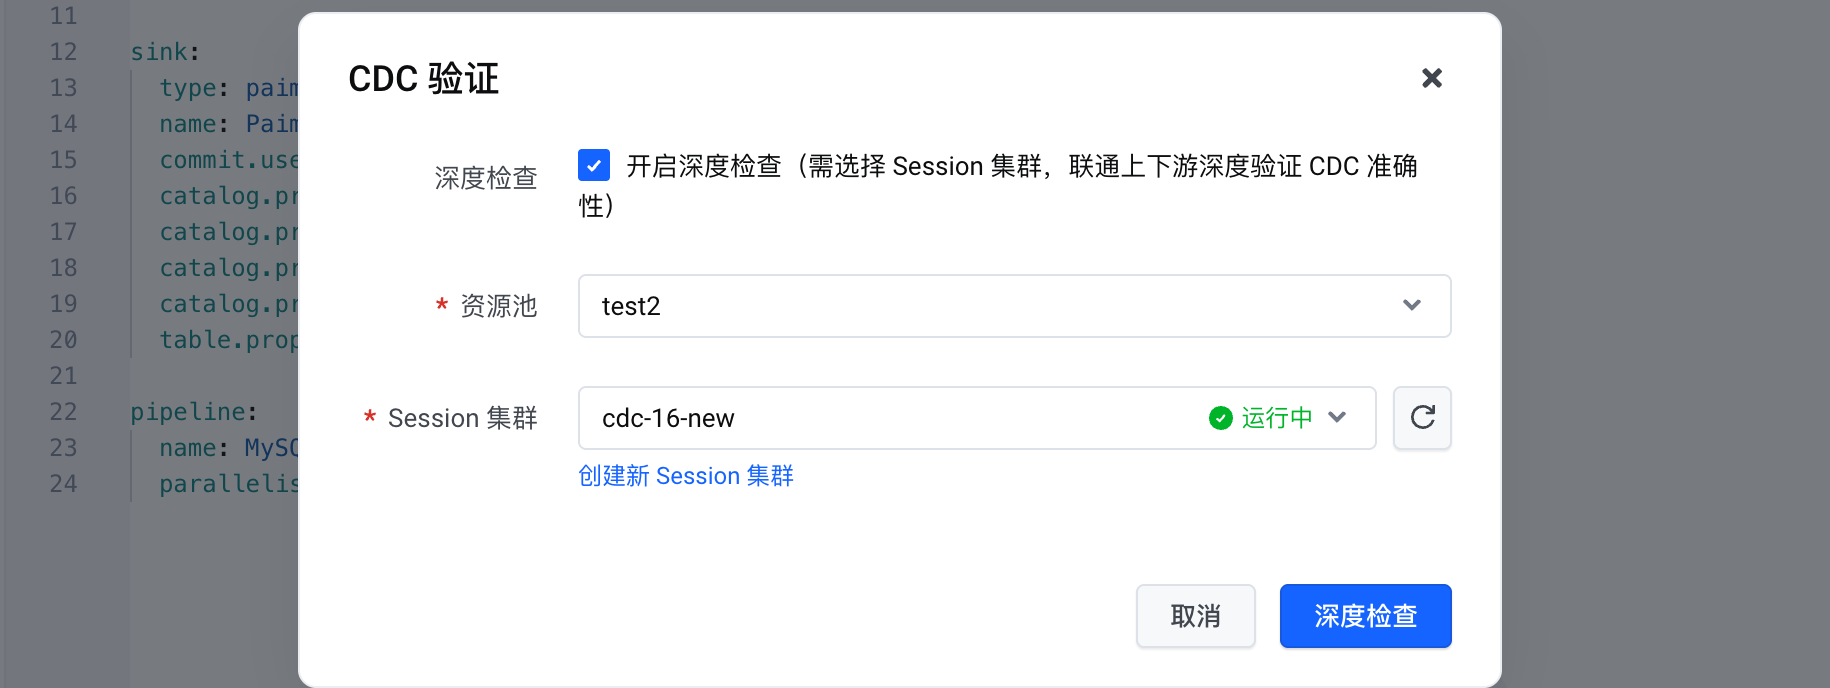Click line number 24 in the gutter
This screenshot has width=1830, height=688.
coord(63,484)
